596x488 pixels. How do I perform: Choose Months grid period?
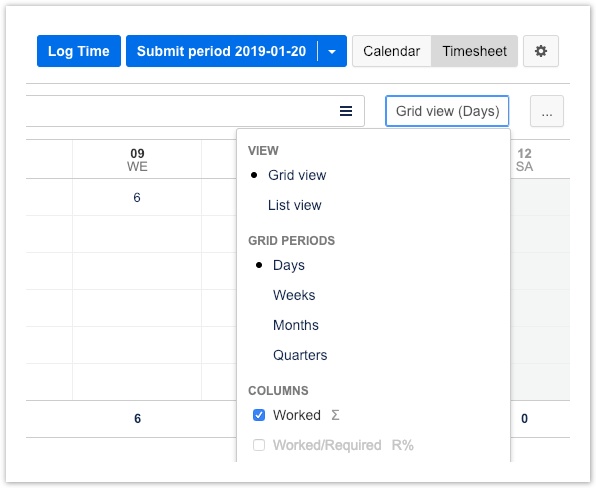[296, 325]
